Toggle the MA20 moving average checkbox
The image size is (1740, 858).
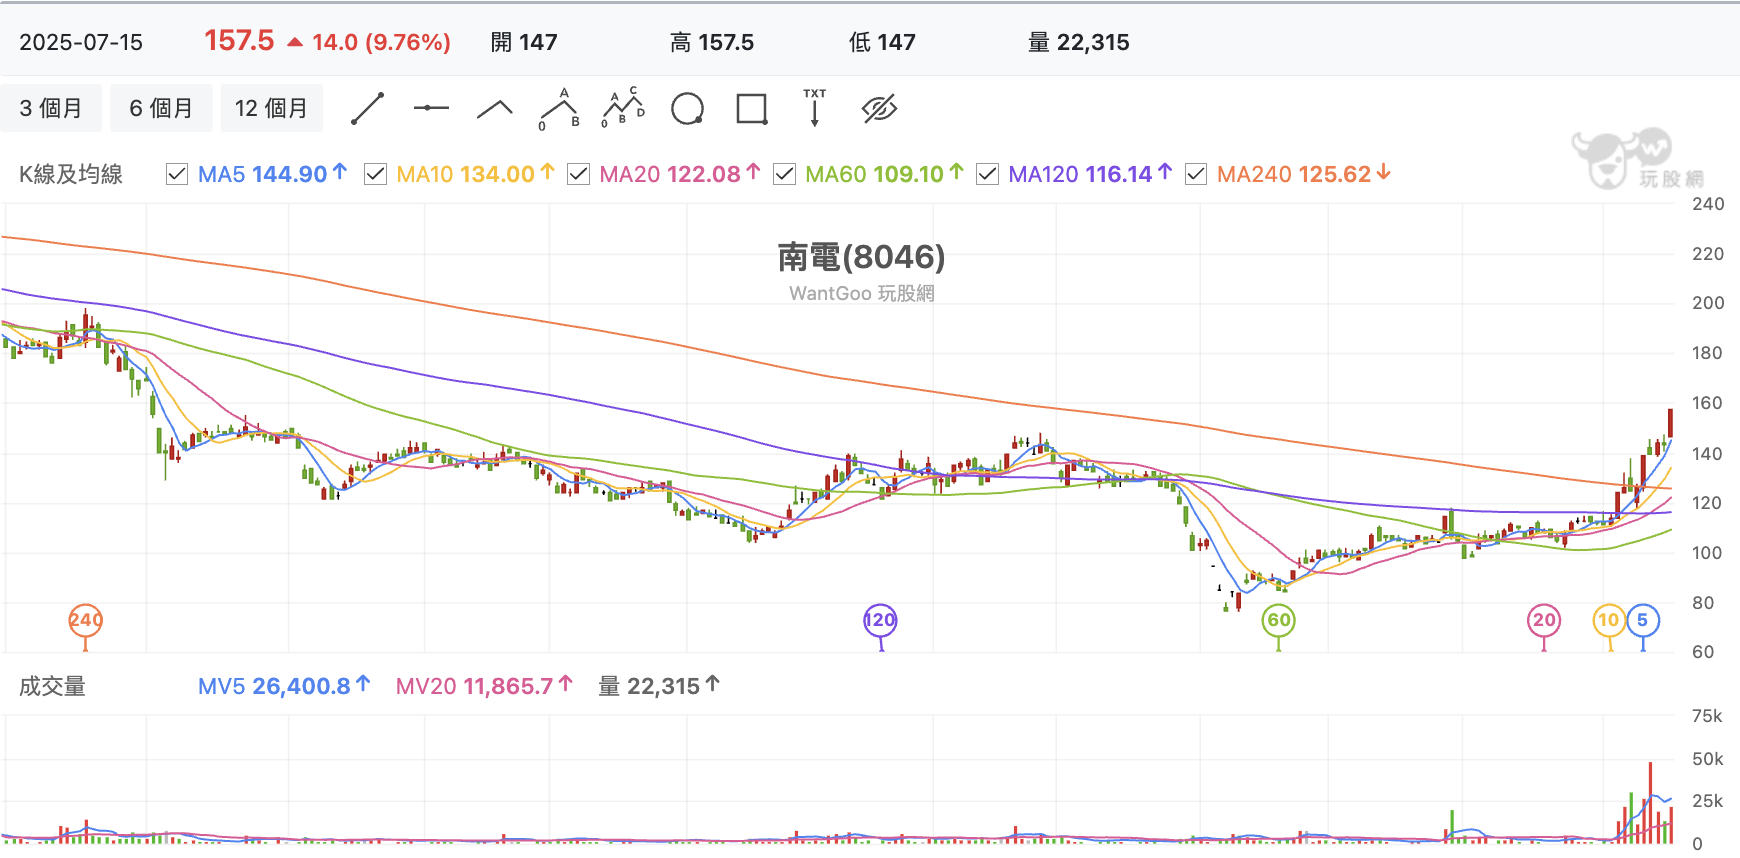(578, 174)
